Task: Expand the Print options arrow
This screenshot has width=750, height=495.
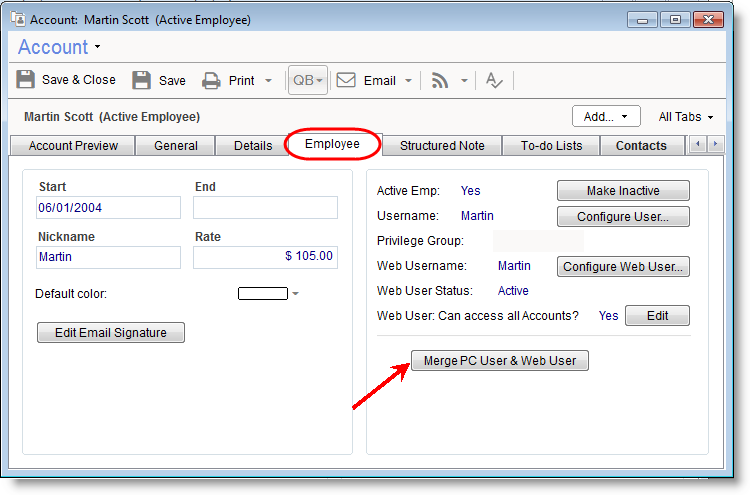Action: [x=268, y=81]
